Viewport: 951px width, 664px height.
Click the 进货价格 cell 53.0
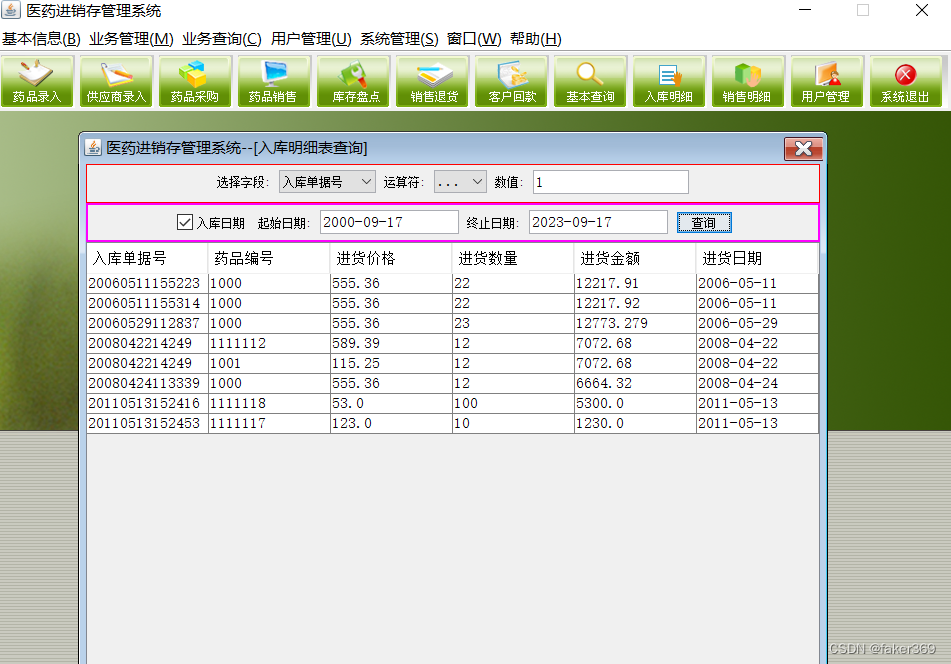coord(391,403)
